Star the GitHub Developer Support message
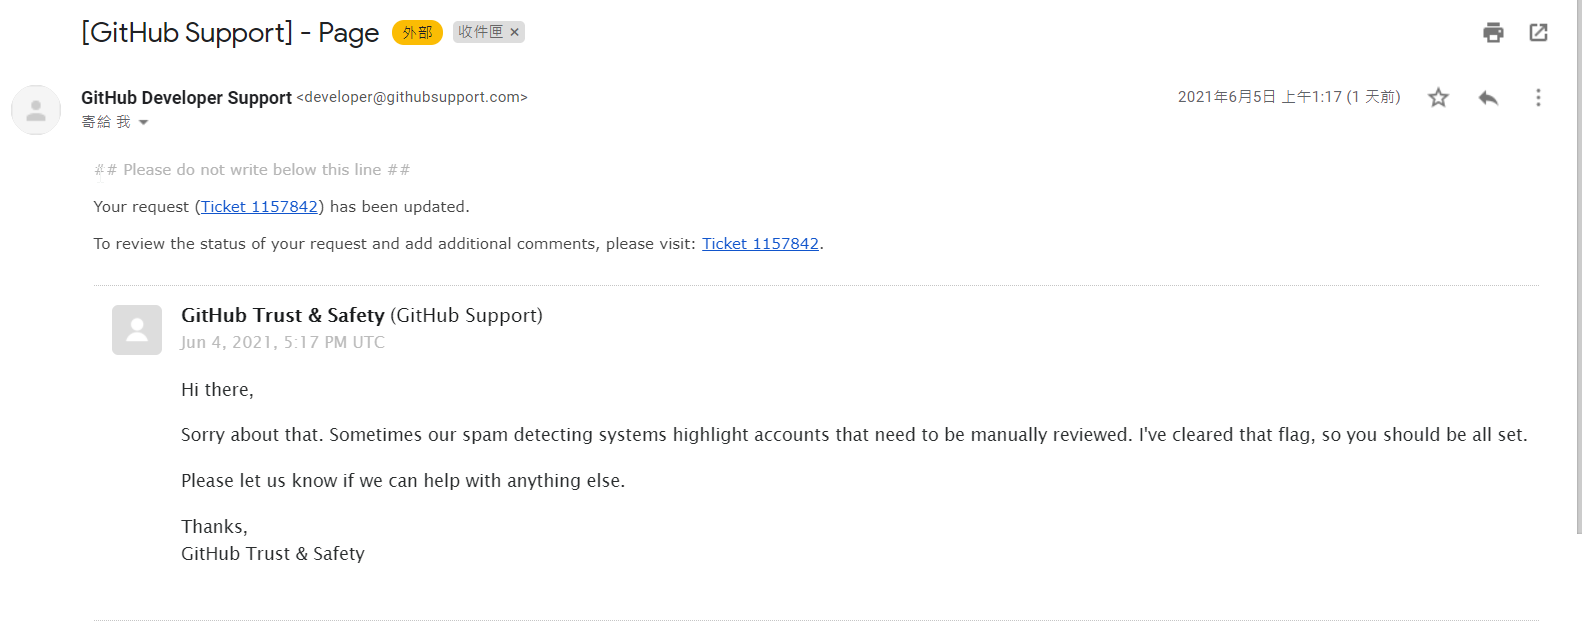This screenshot has height=621, width=1582. (x=1438, y=97)
